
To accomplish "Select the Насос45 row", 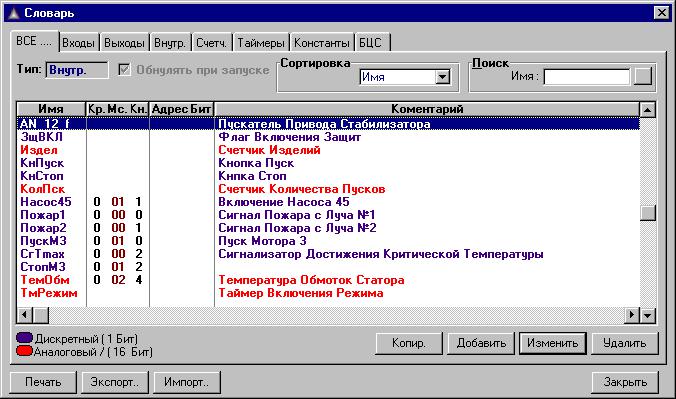I will 328,202.
